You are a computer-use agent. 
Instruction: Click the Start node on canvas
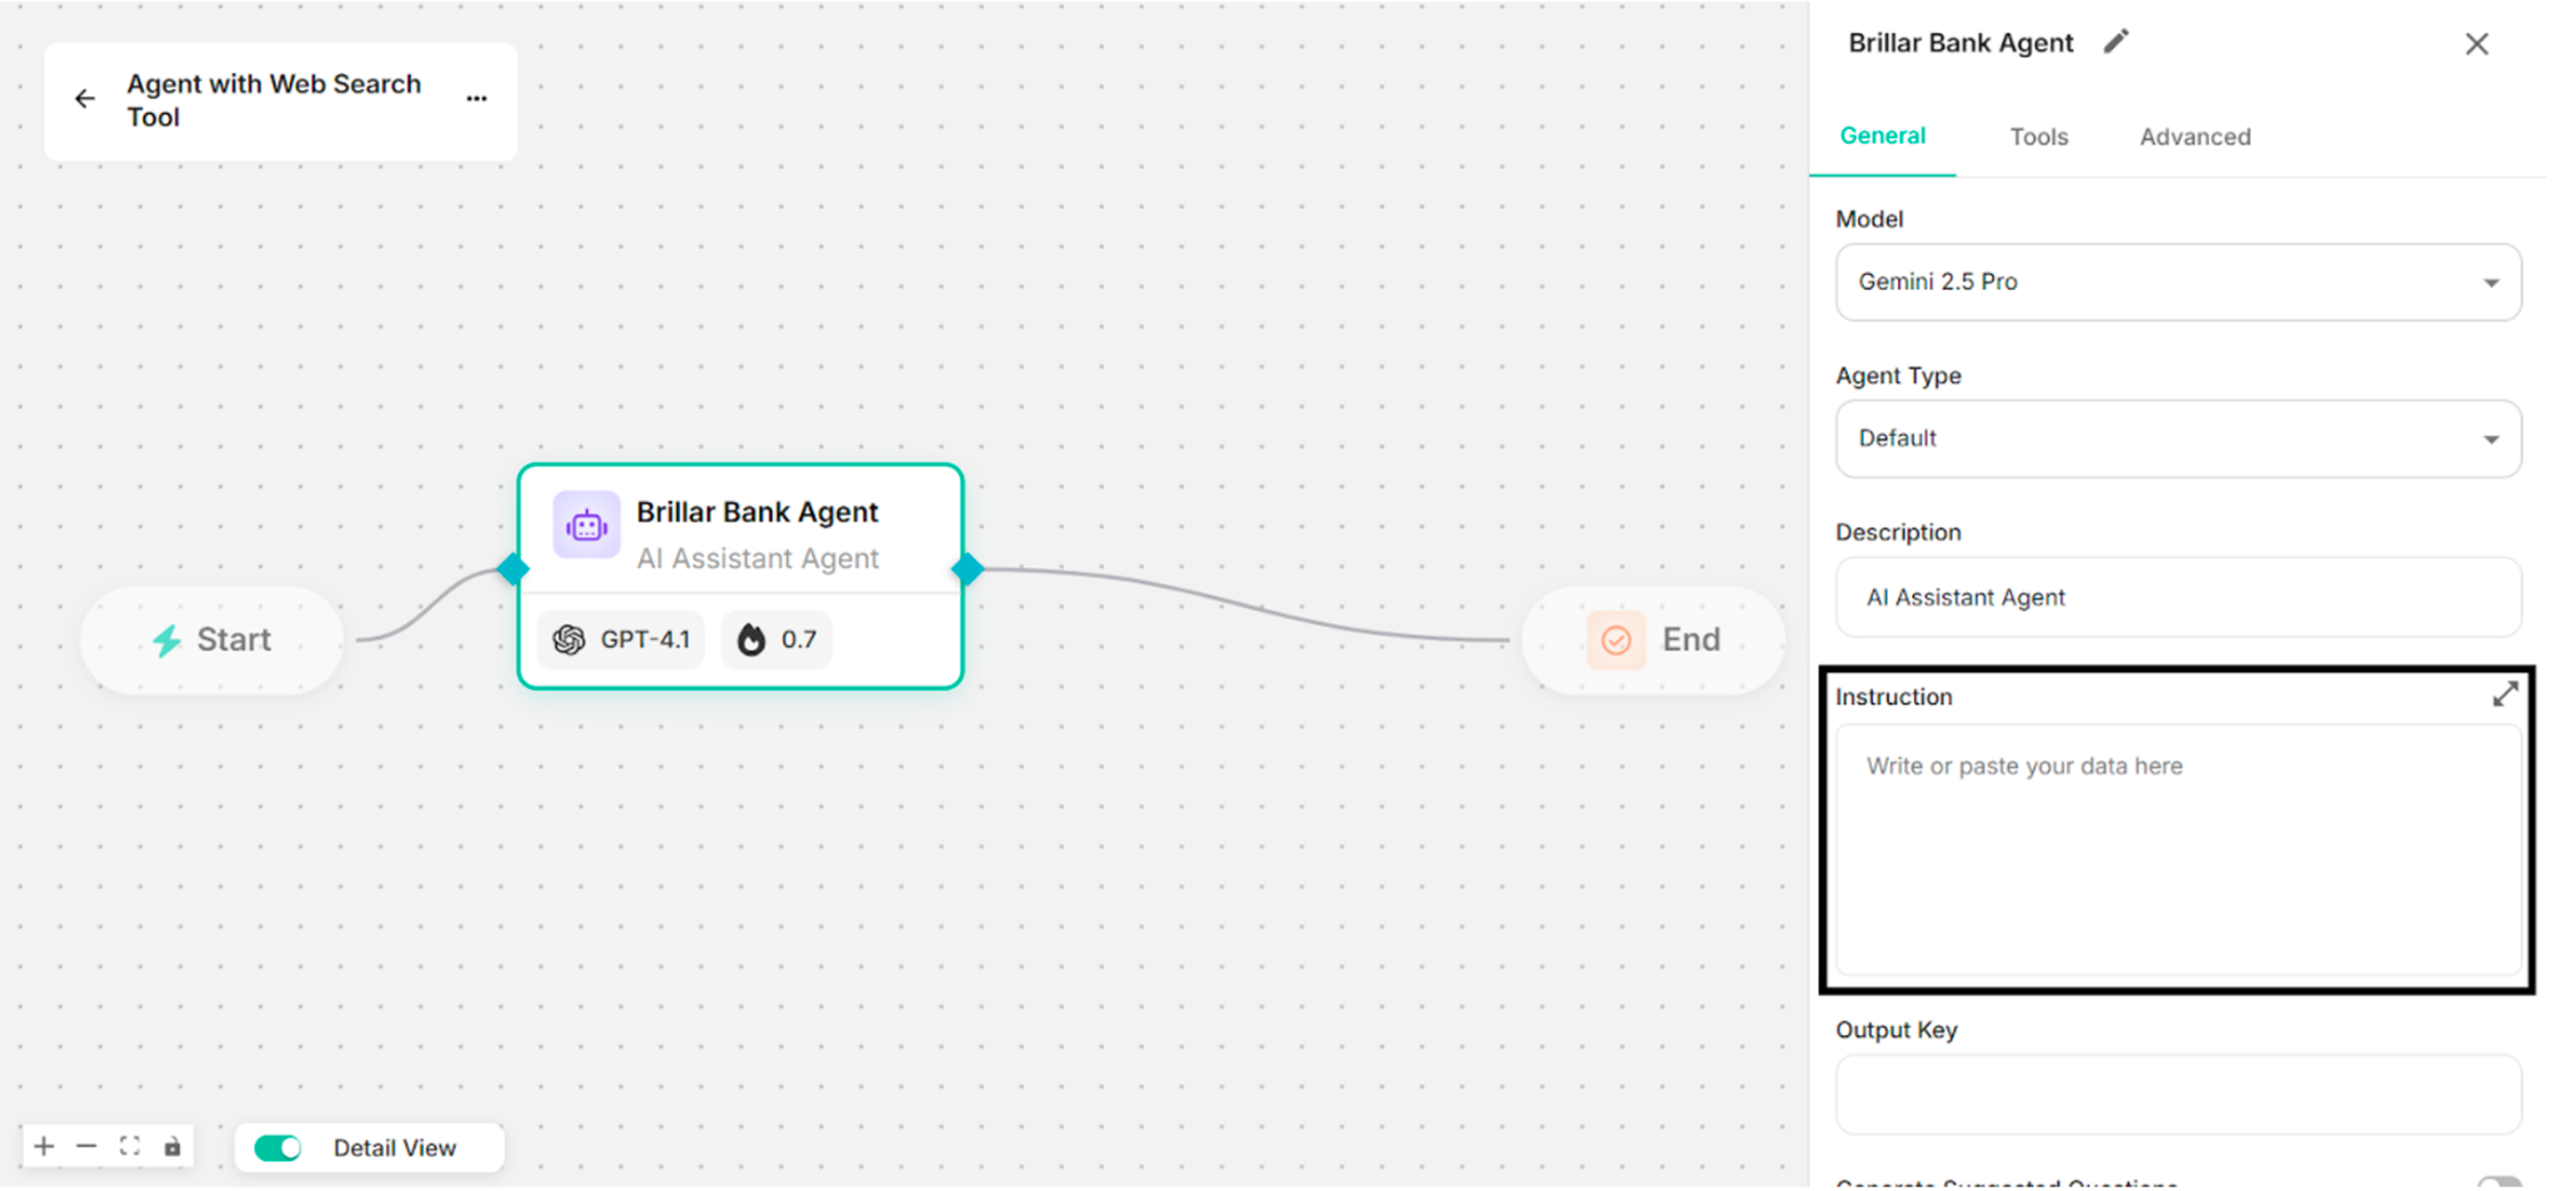click(212, 640)
